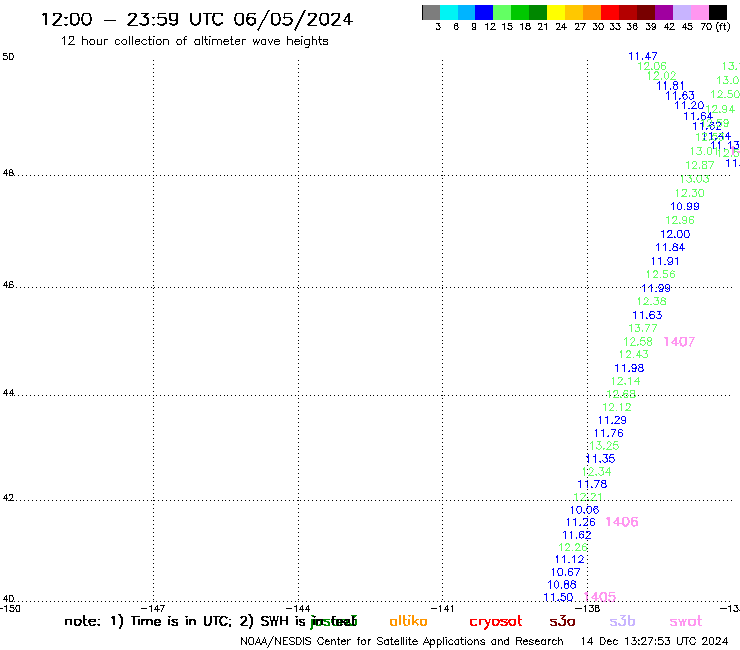Screen dimensions: 740x650
Task: Click the 's3a' satellite legend label
Action: 562,621
